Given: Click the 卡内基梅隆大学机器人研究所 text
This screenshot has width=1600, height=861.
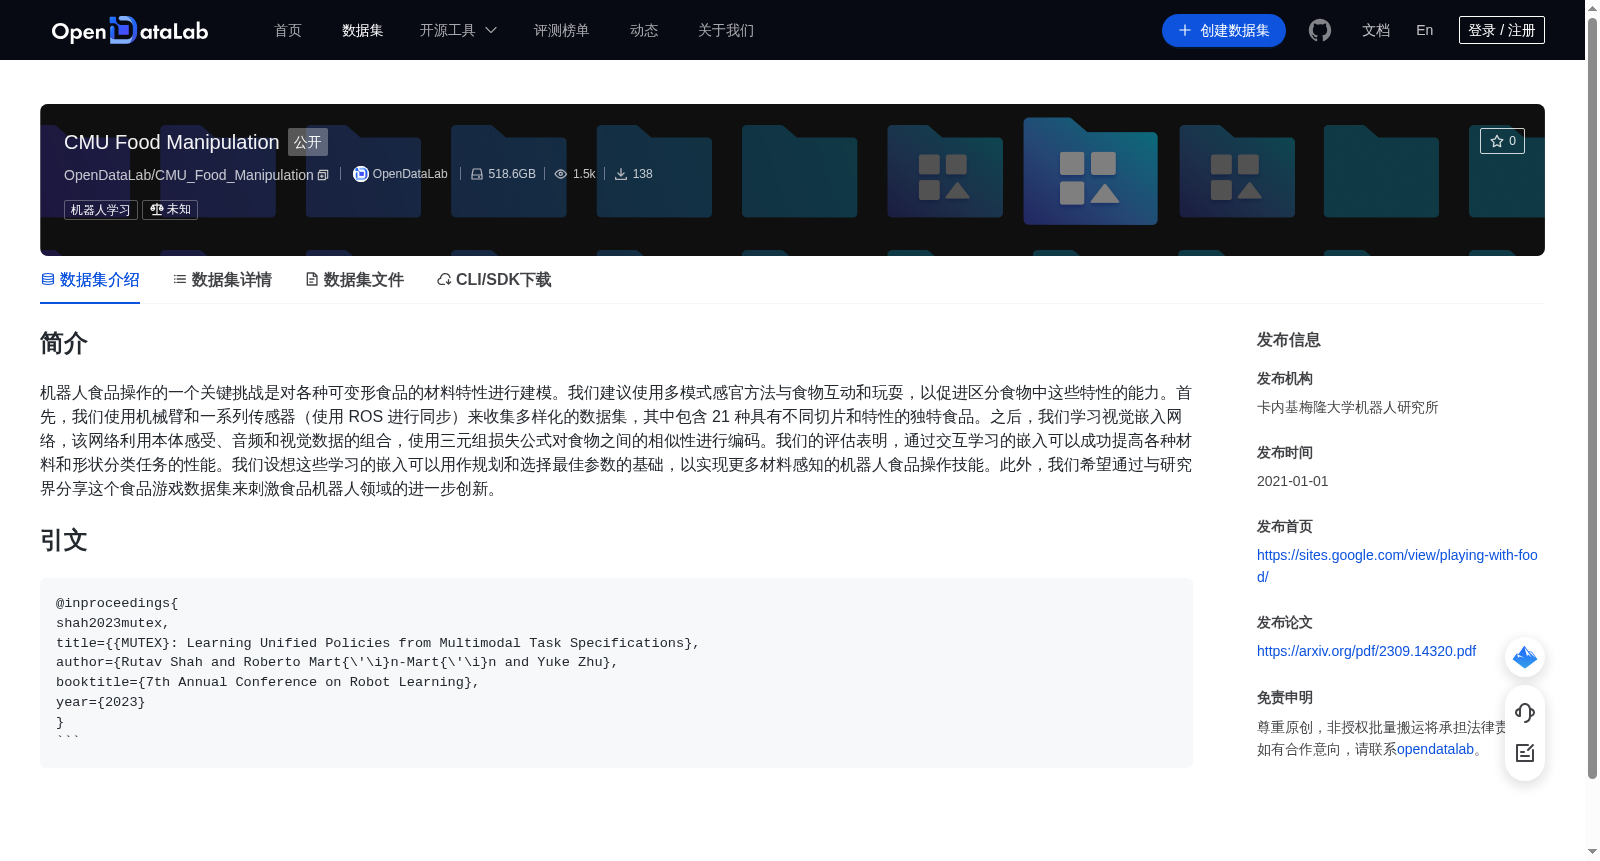Looking at the screenshot, I should point(1348,407).
